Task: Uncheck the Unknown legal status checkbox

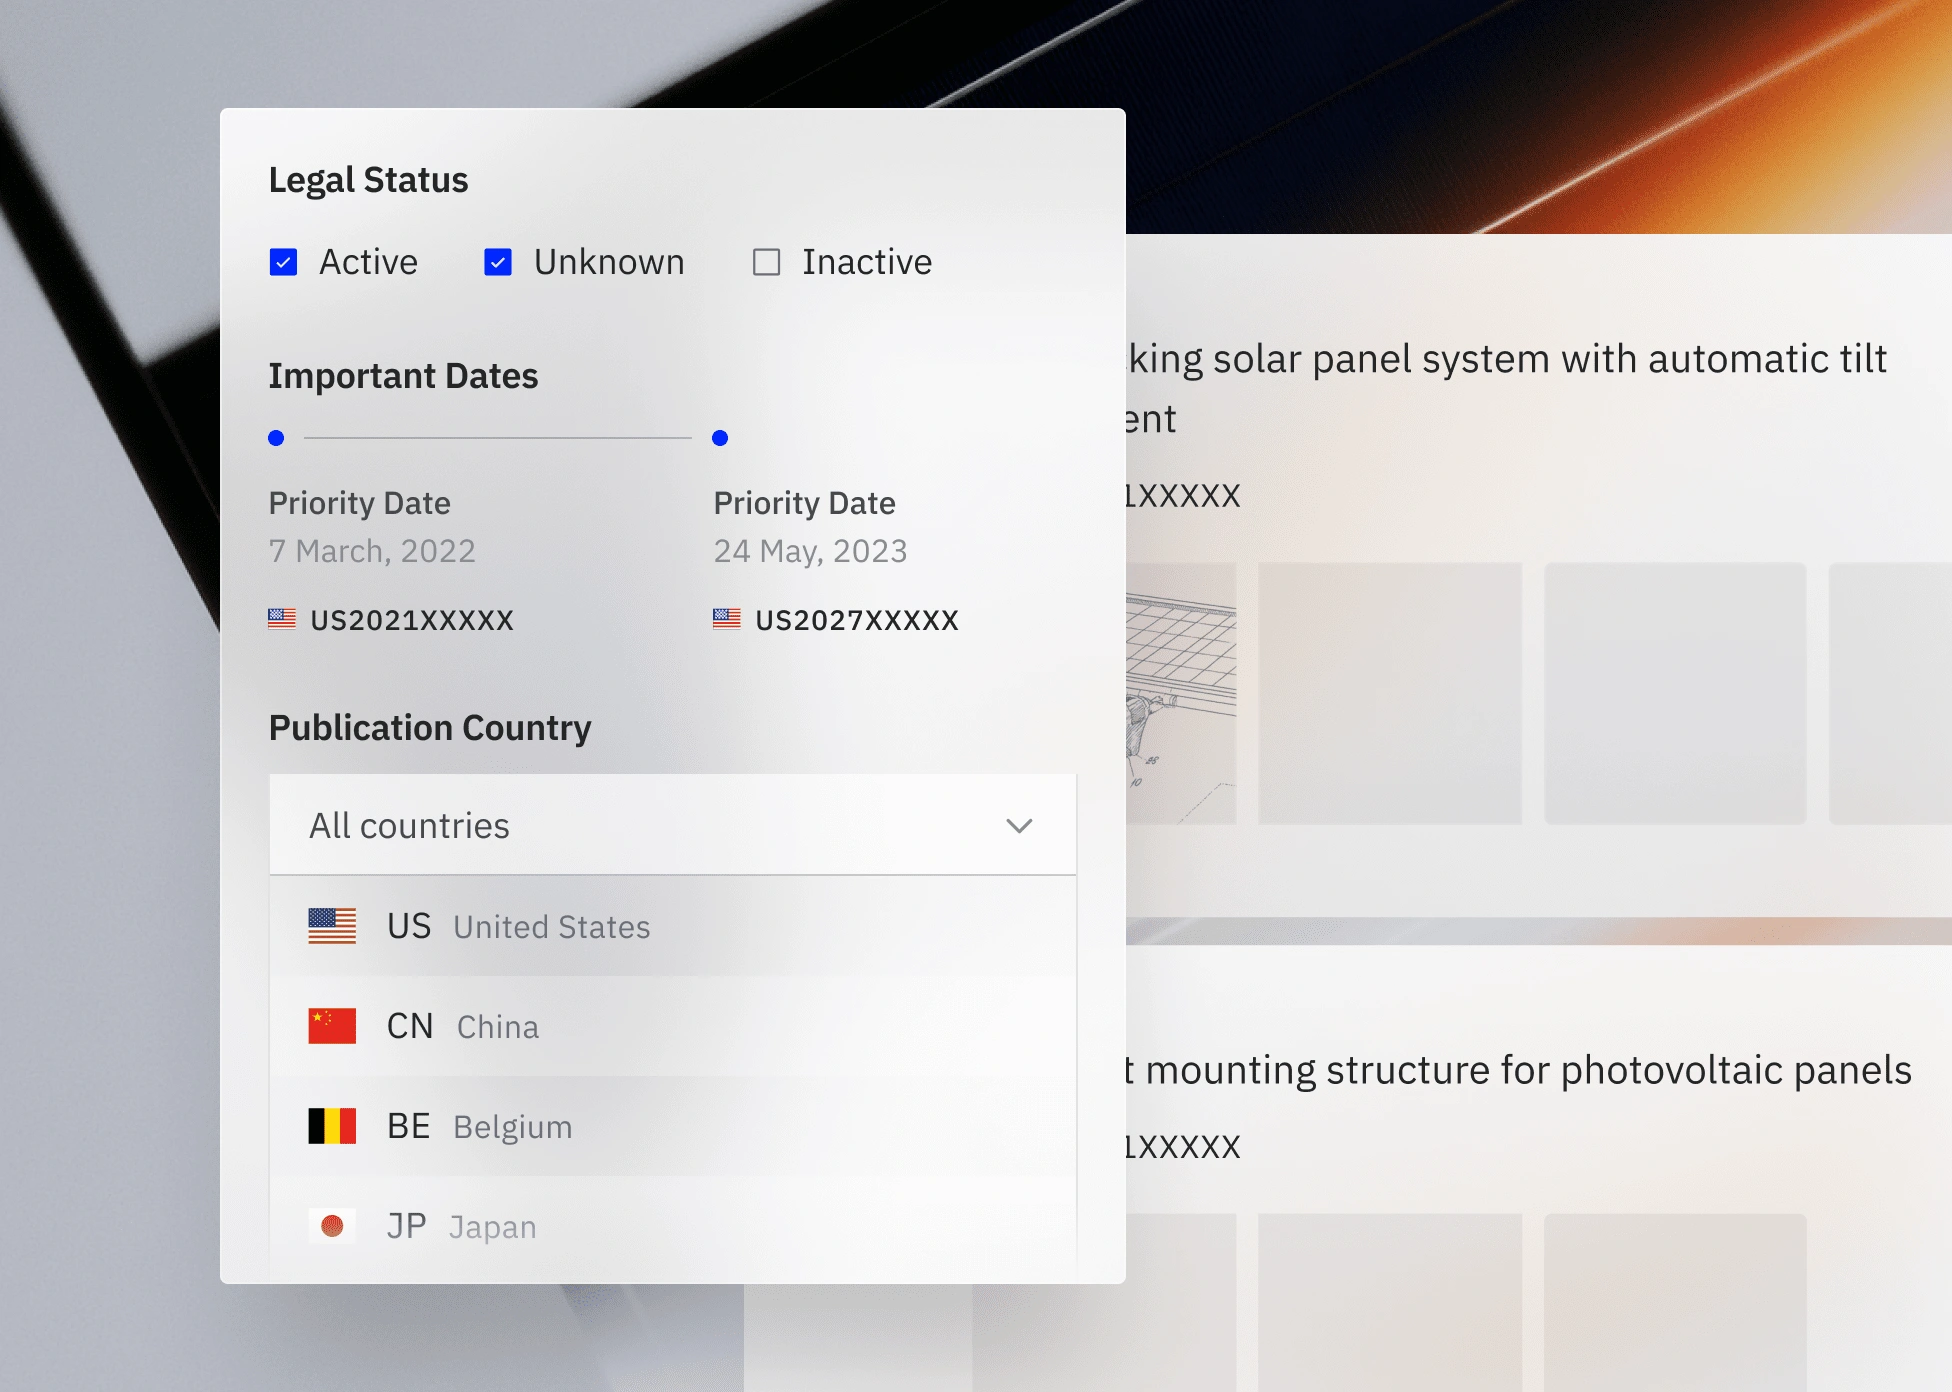Action: click(498, 262)
